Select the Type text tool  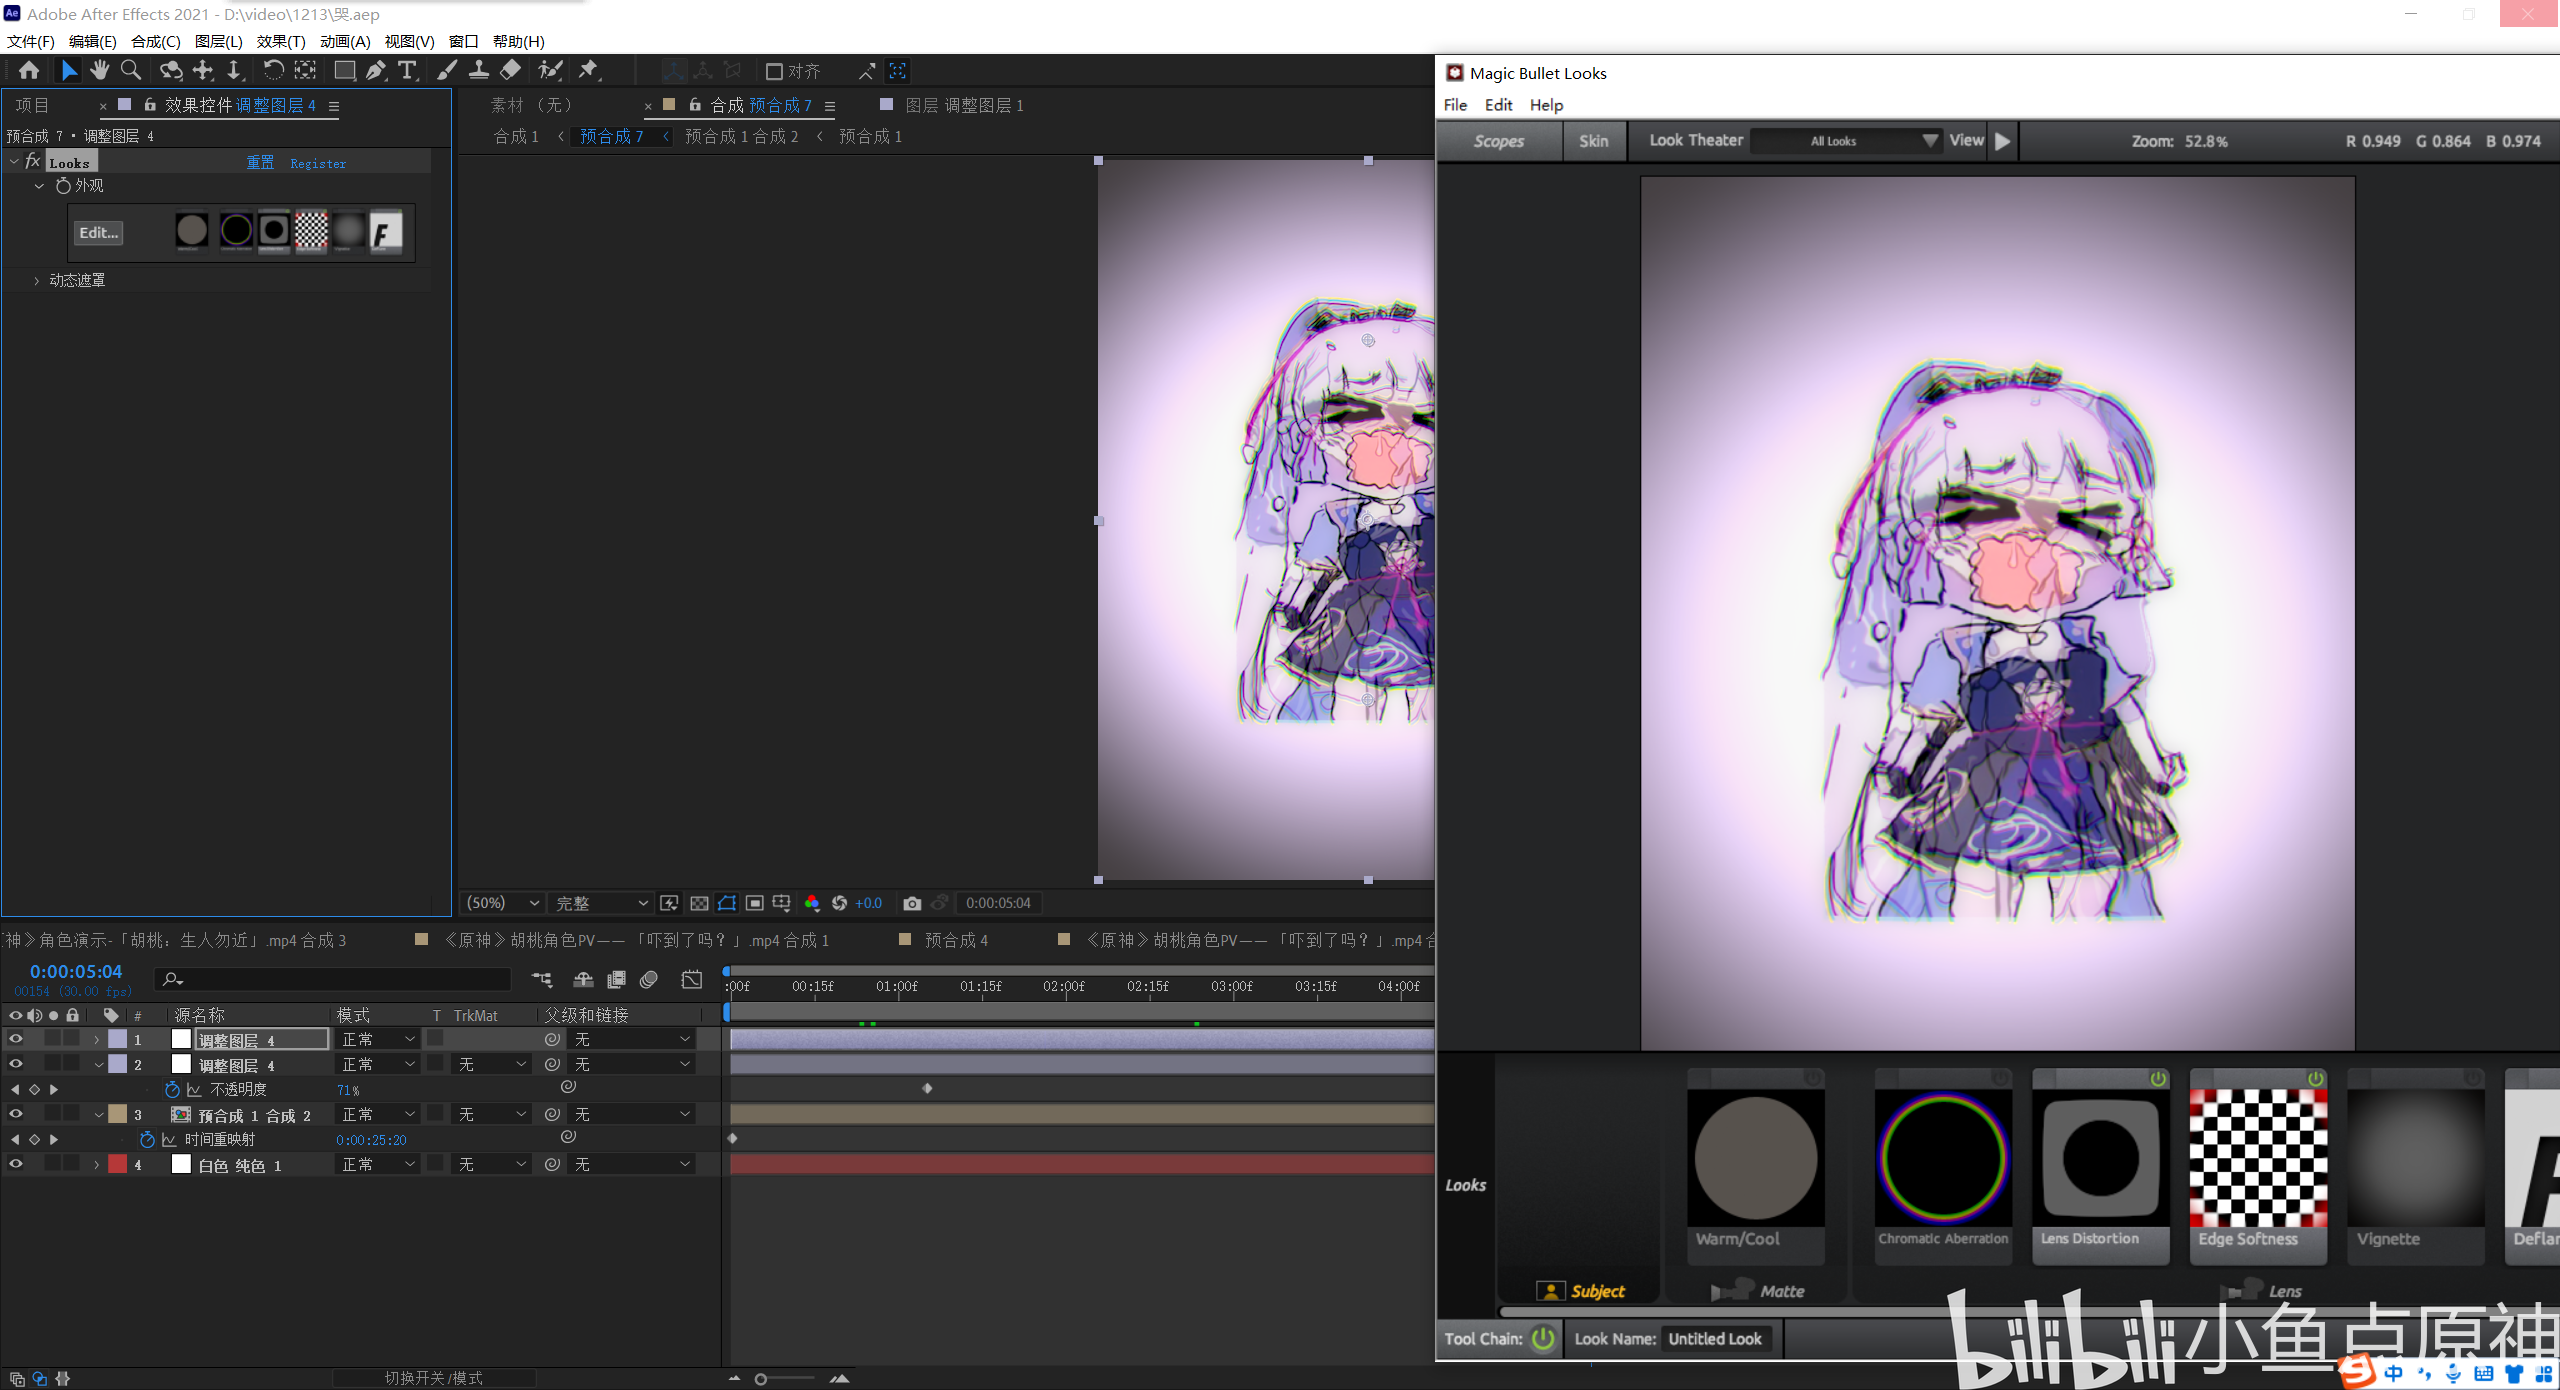coord(407,70)
